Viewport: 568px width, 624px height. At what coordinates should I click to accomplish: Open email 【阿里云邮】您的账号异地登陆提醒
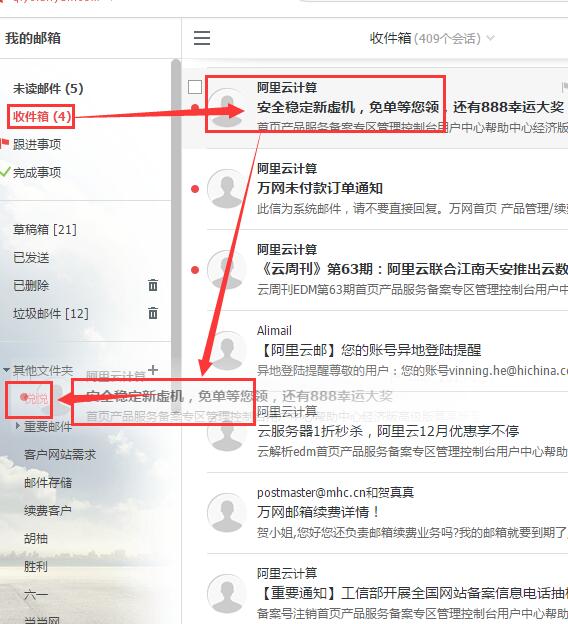pos(369,350)
